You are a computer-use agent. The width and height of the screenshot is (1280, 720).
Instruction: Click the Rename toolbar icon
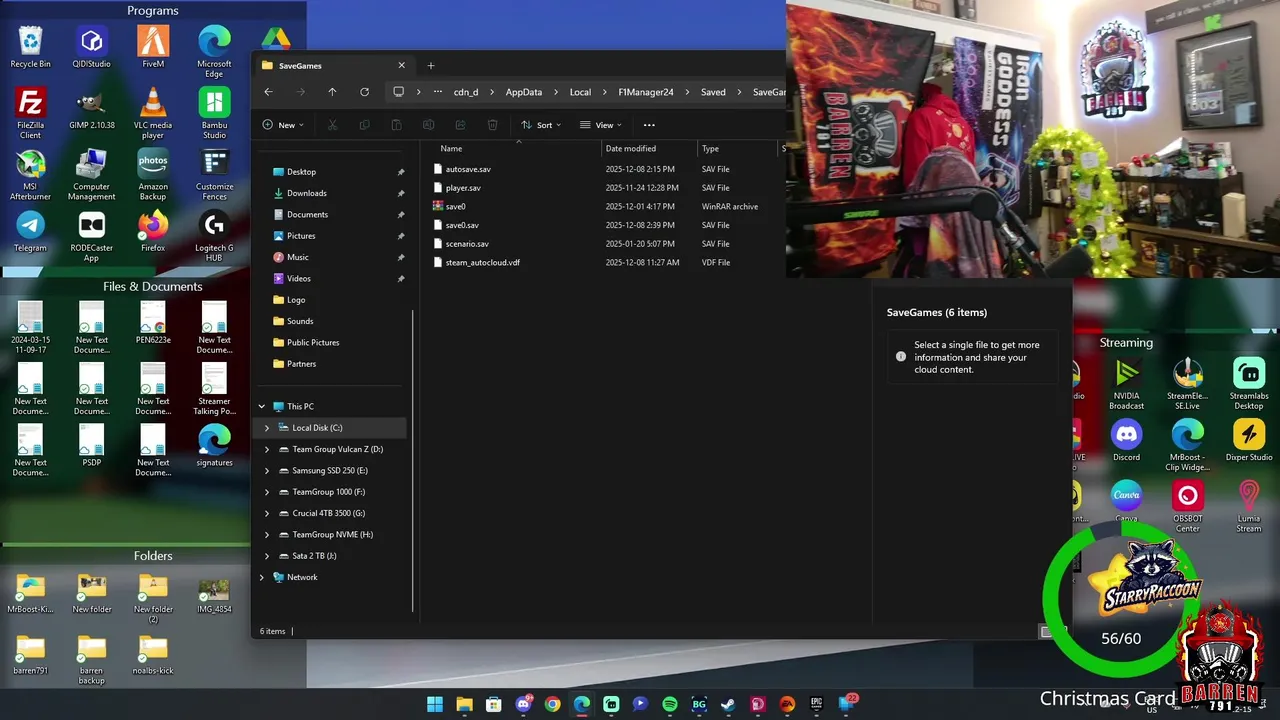428,125
